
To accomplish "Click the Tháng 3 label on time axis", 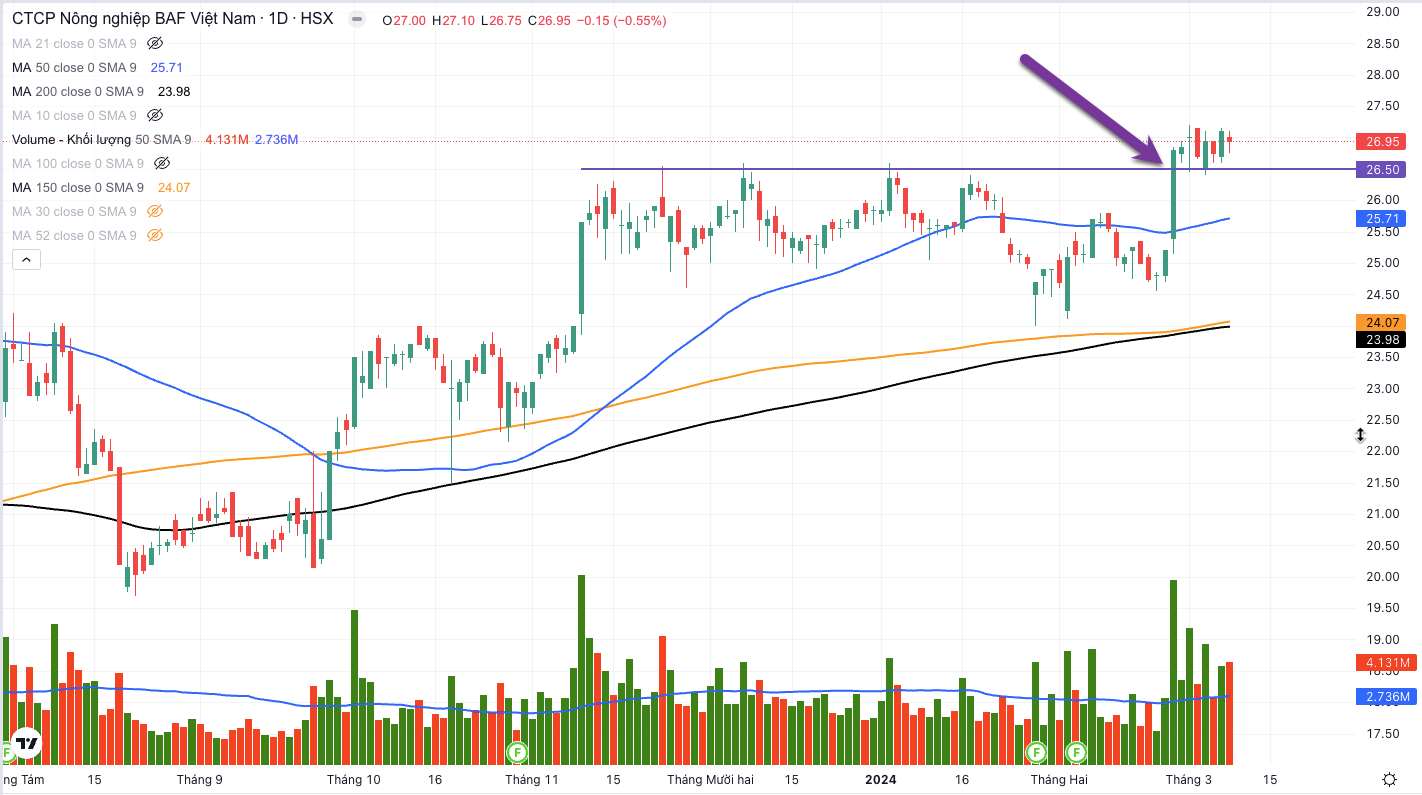I will click(x=1188, y=779).
